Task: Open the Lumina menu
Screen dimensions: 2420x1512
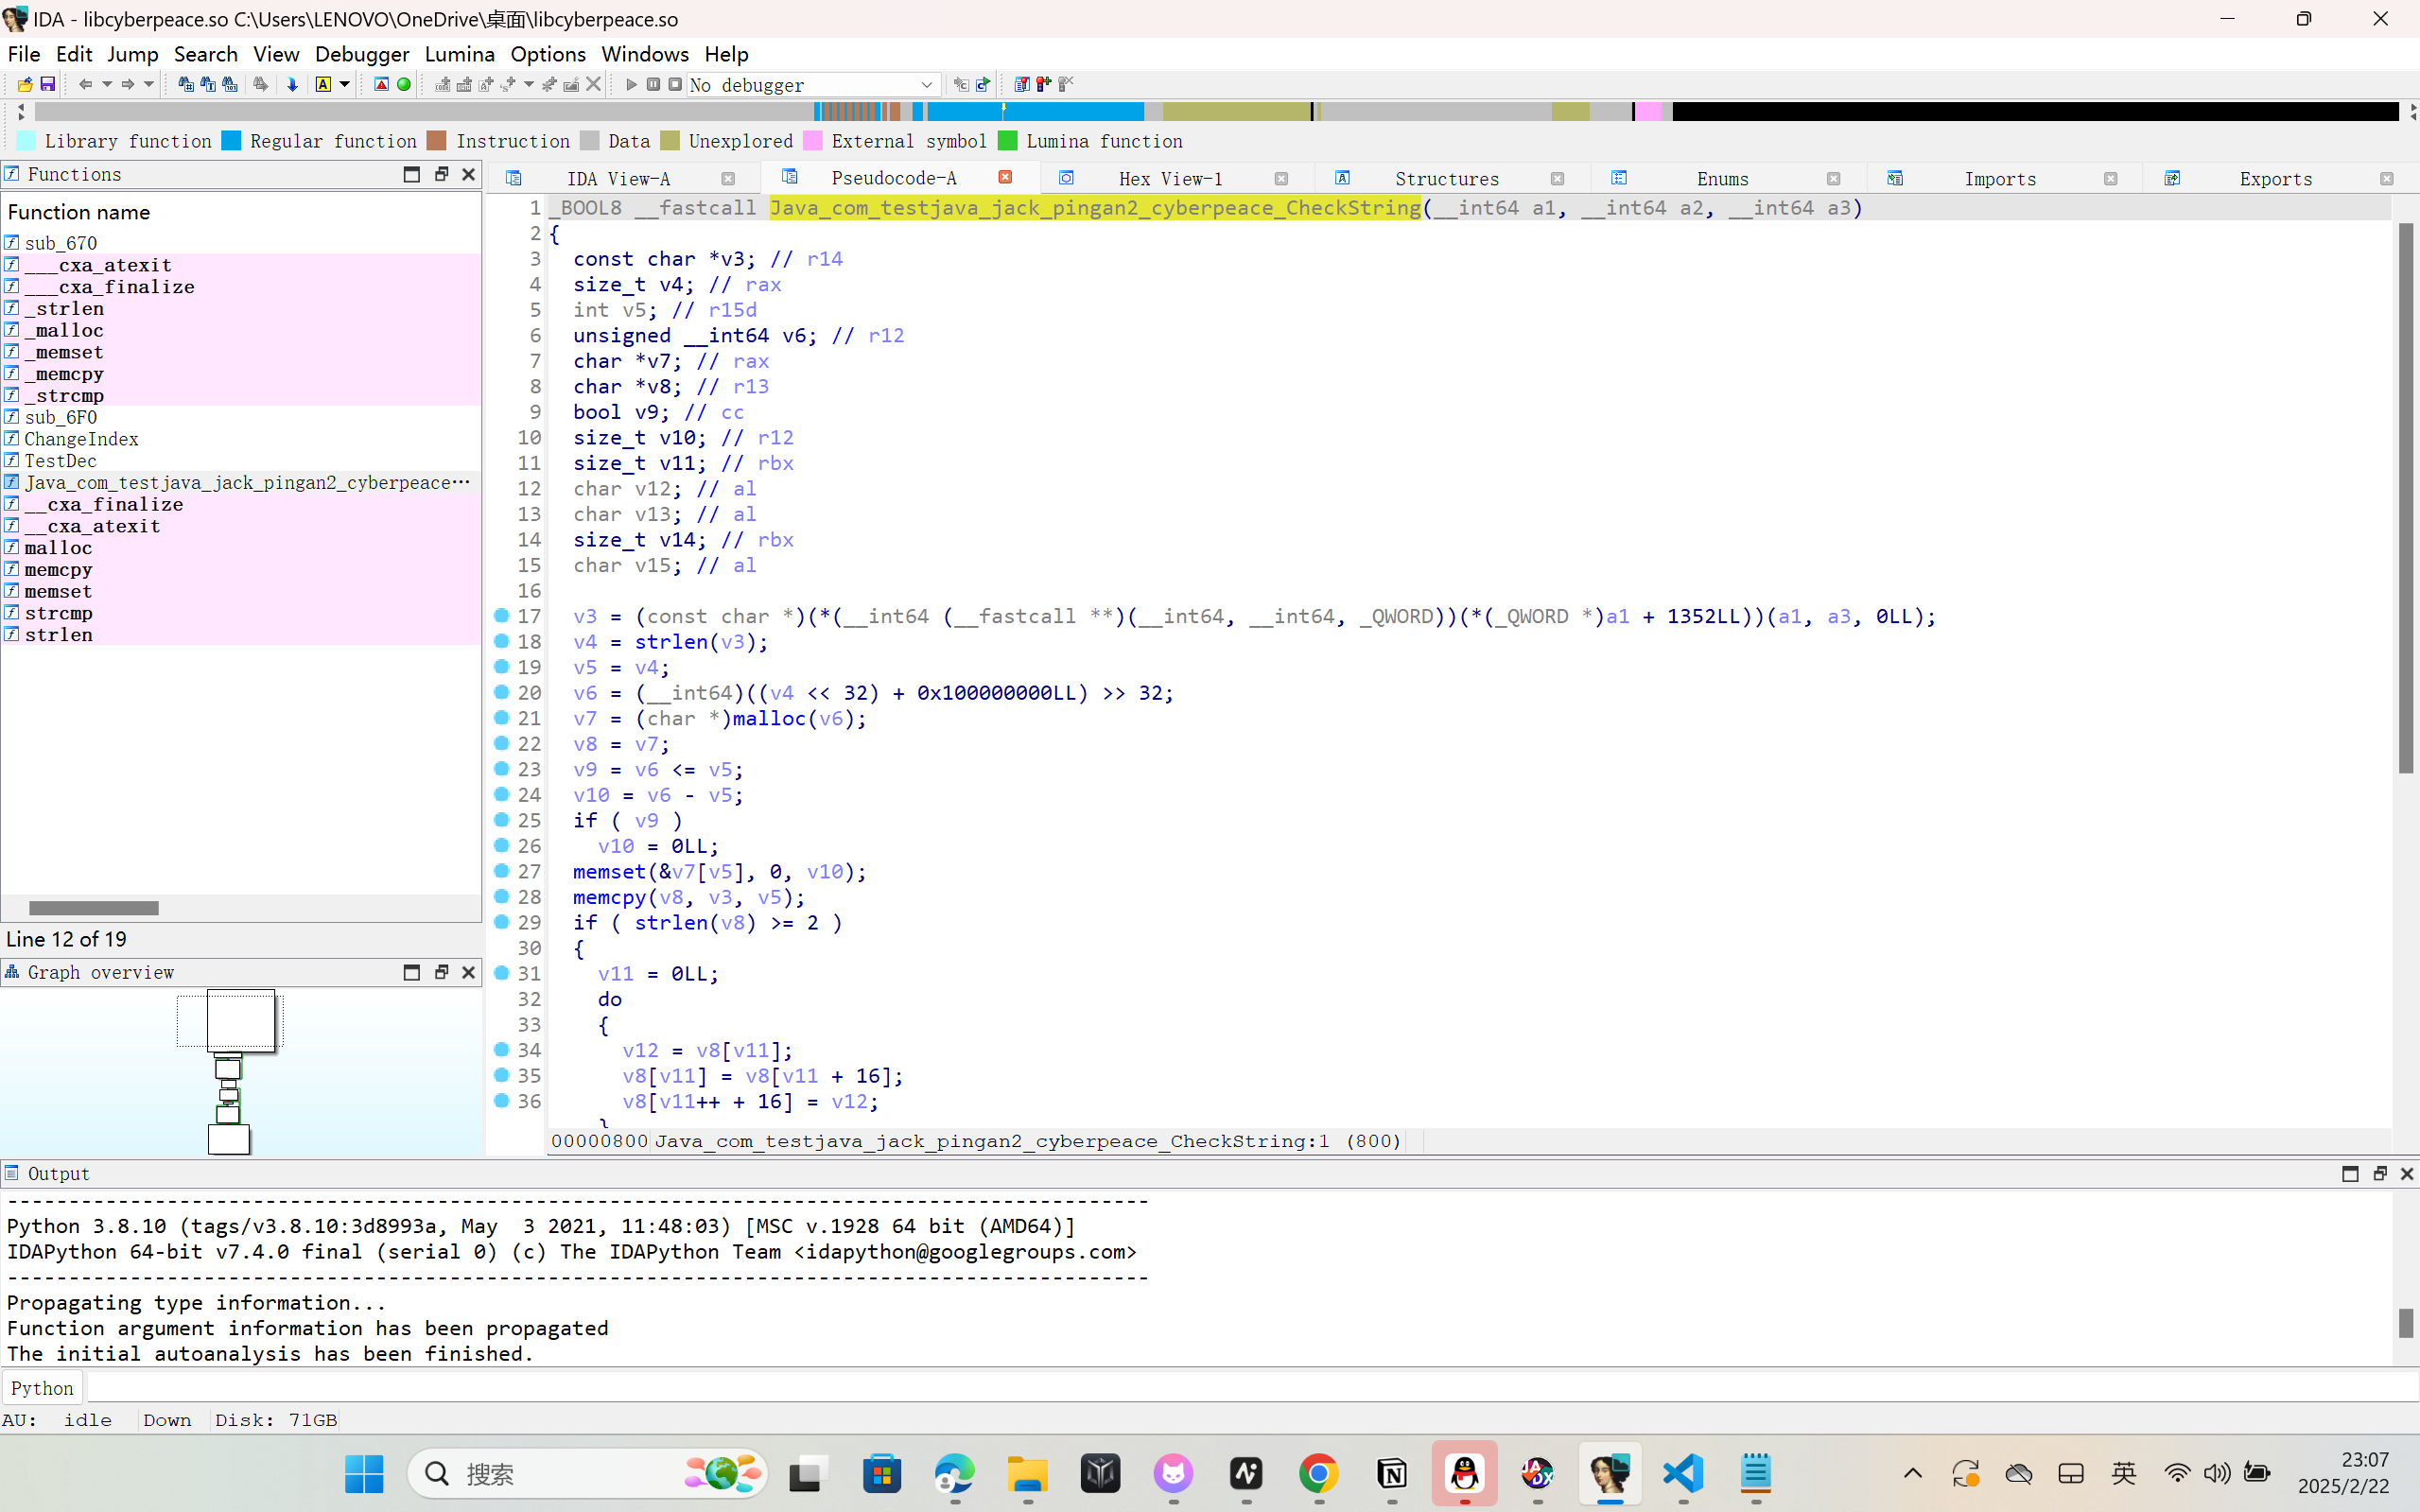Action: point(459,54)
